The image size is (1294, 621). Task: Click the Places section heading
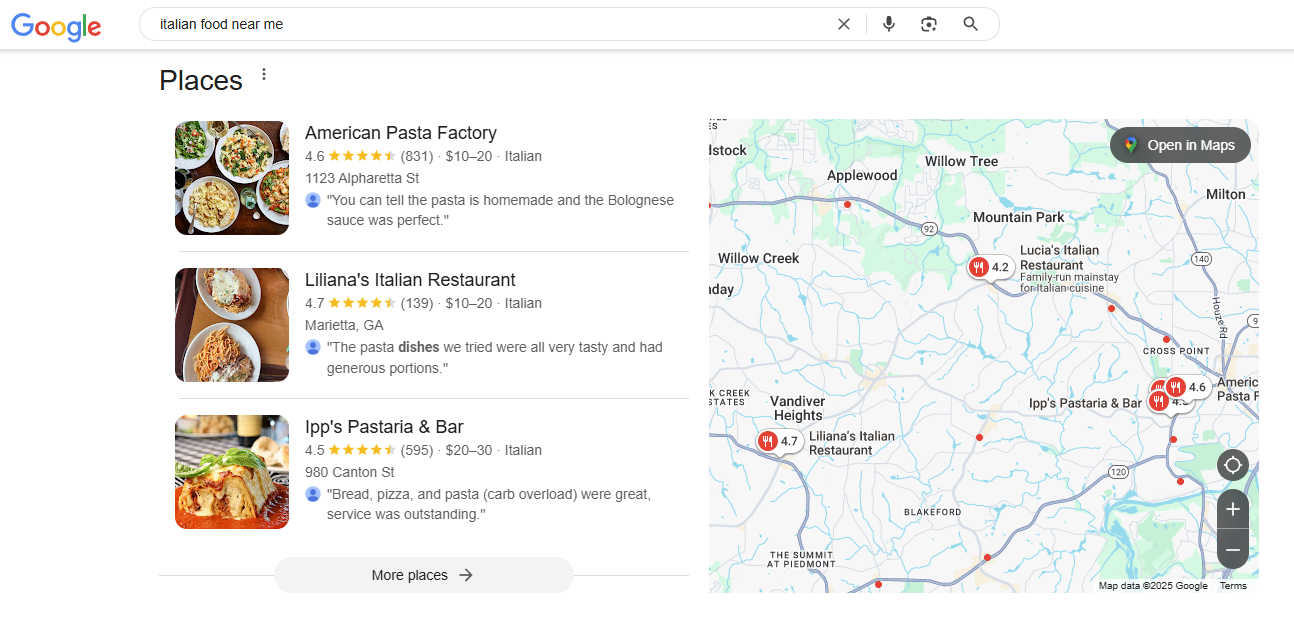tap(201, 80)
